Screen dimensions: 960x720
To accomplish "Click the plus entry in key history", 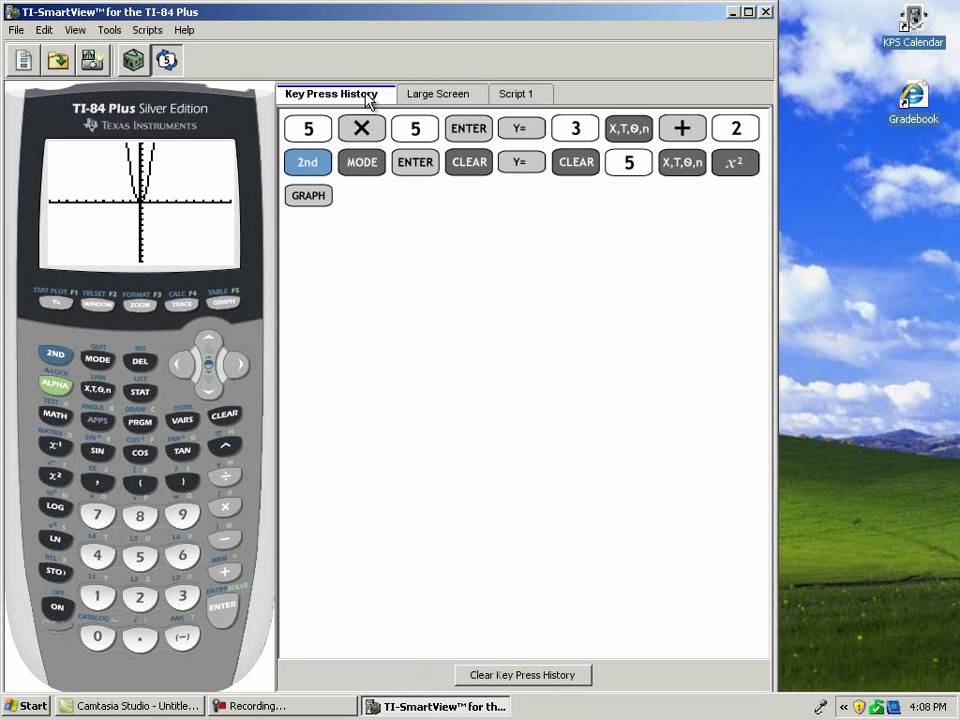I will coord(682,128).
